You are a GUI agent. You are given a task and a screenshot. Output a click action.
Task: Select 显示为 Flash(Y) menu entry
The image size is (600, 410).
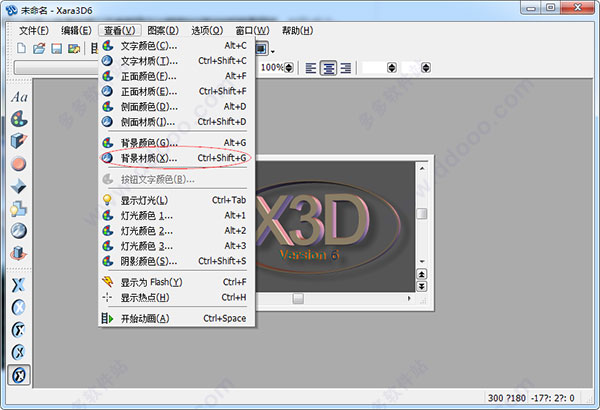(x=176, y=282)
